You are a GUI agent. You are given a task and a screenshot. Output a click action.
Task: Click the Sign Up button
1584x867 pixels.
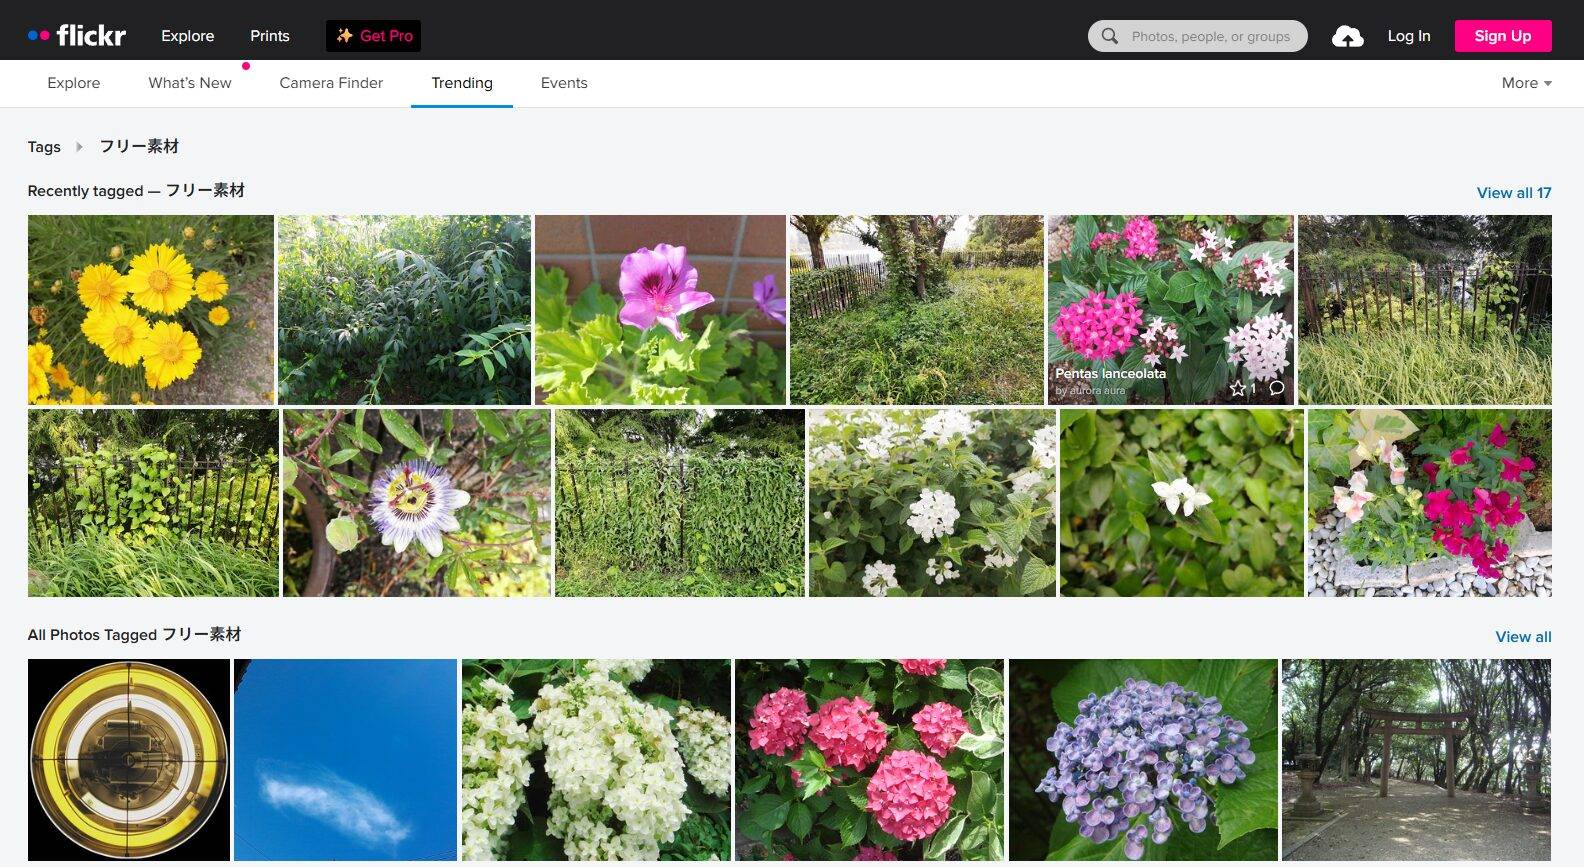tap(1502, 36)
